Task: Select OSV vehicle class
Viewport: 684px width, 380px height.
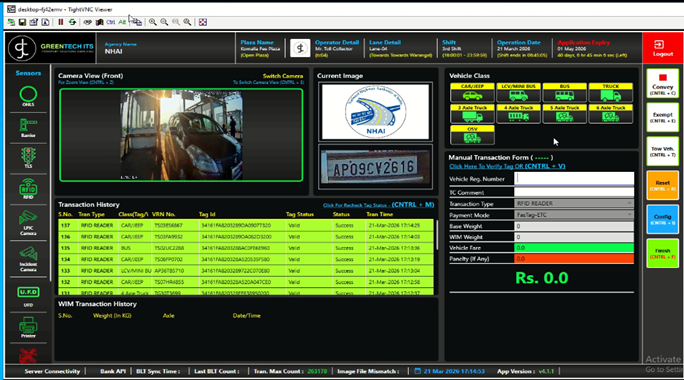Action: 472,135
